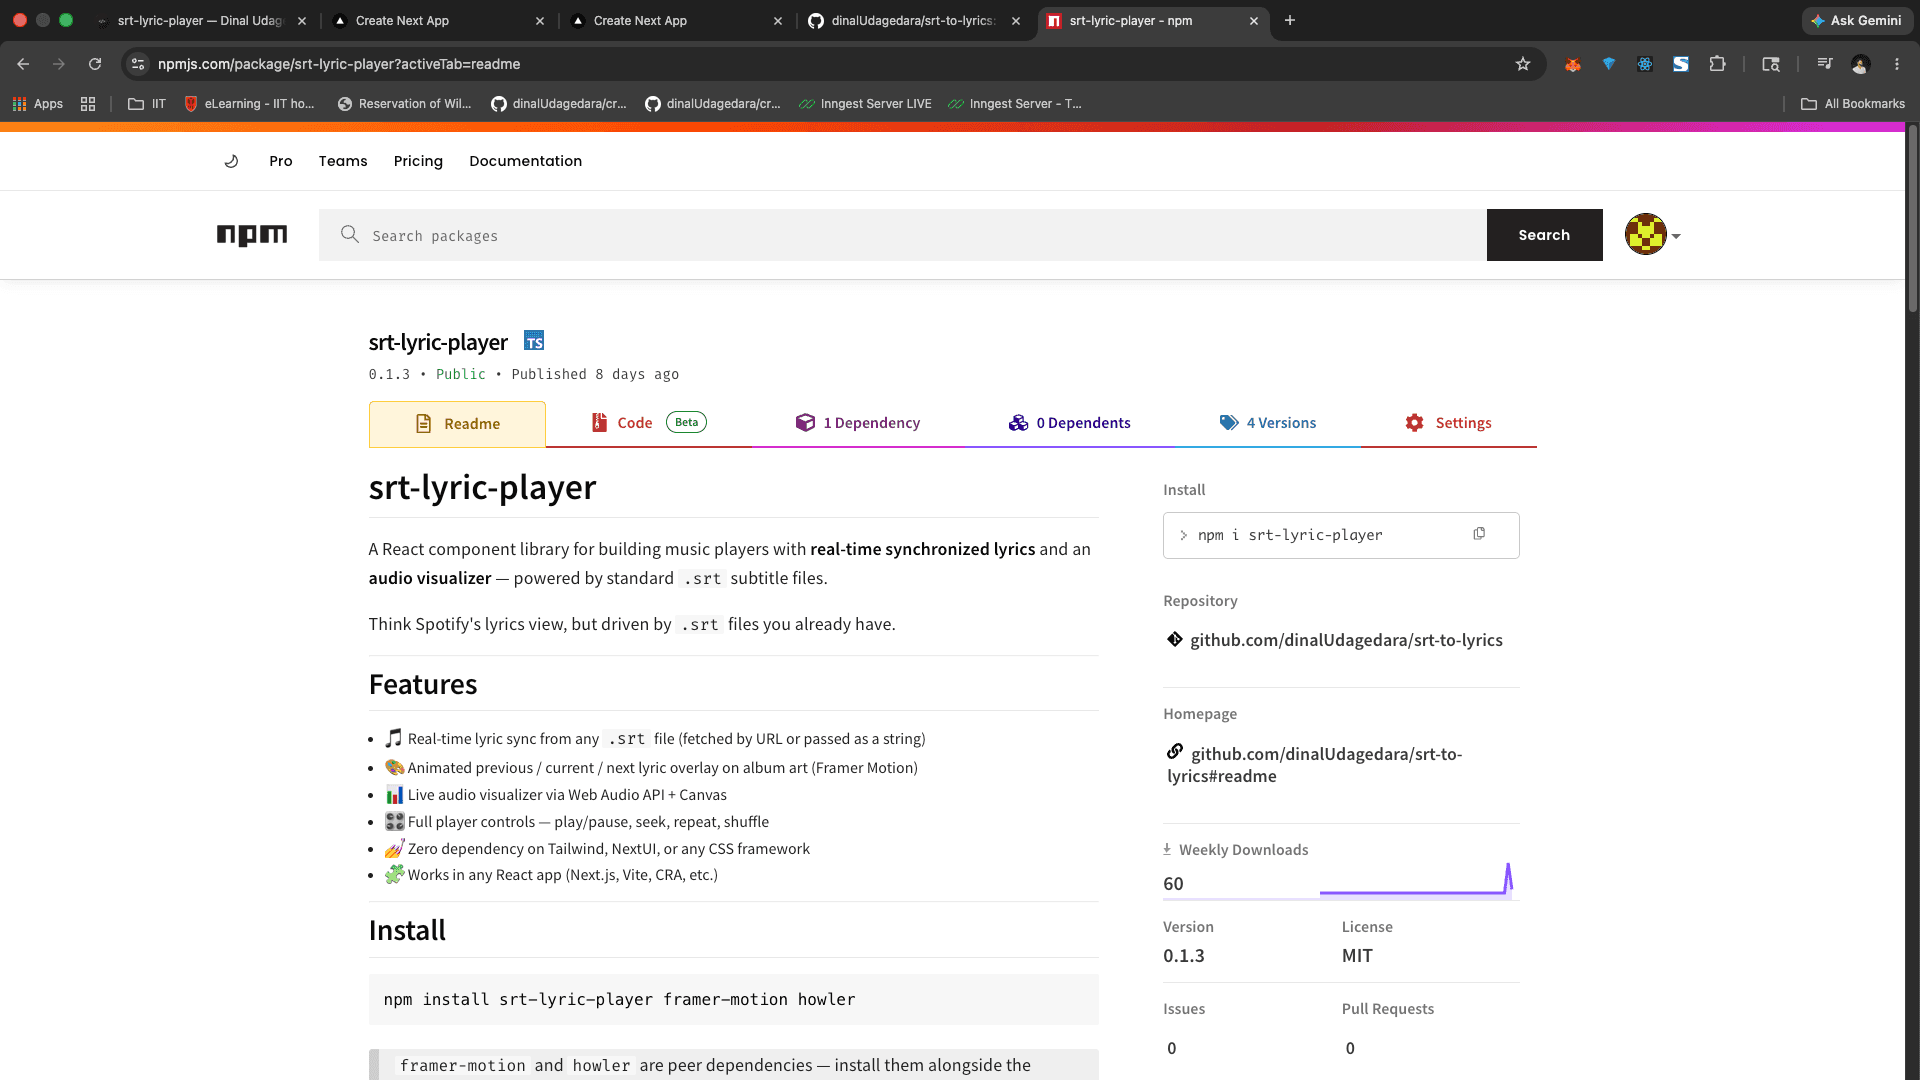Open the tab groups grid icon
The height and width of the screenshot is (1080, 1920).
point(88,104)
